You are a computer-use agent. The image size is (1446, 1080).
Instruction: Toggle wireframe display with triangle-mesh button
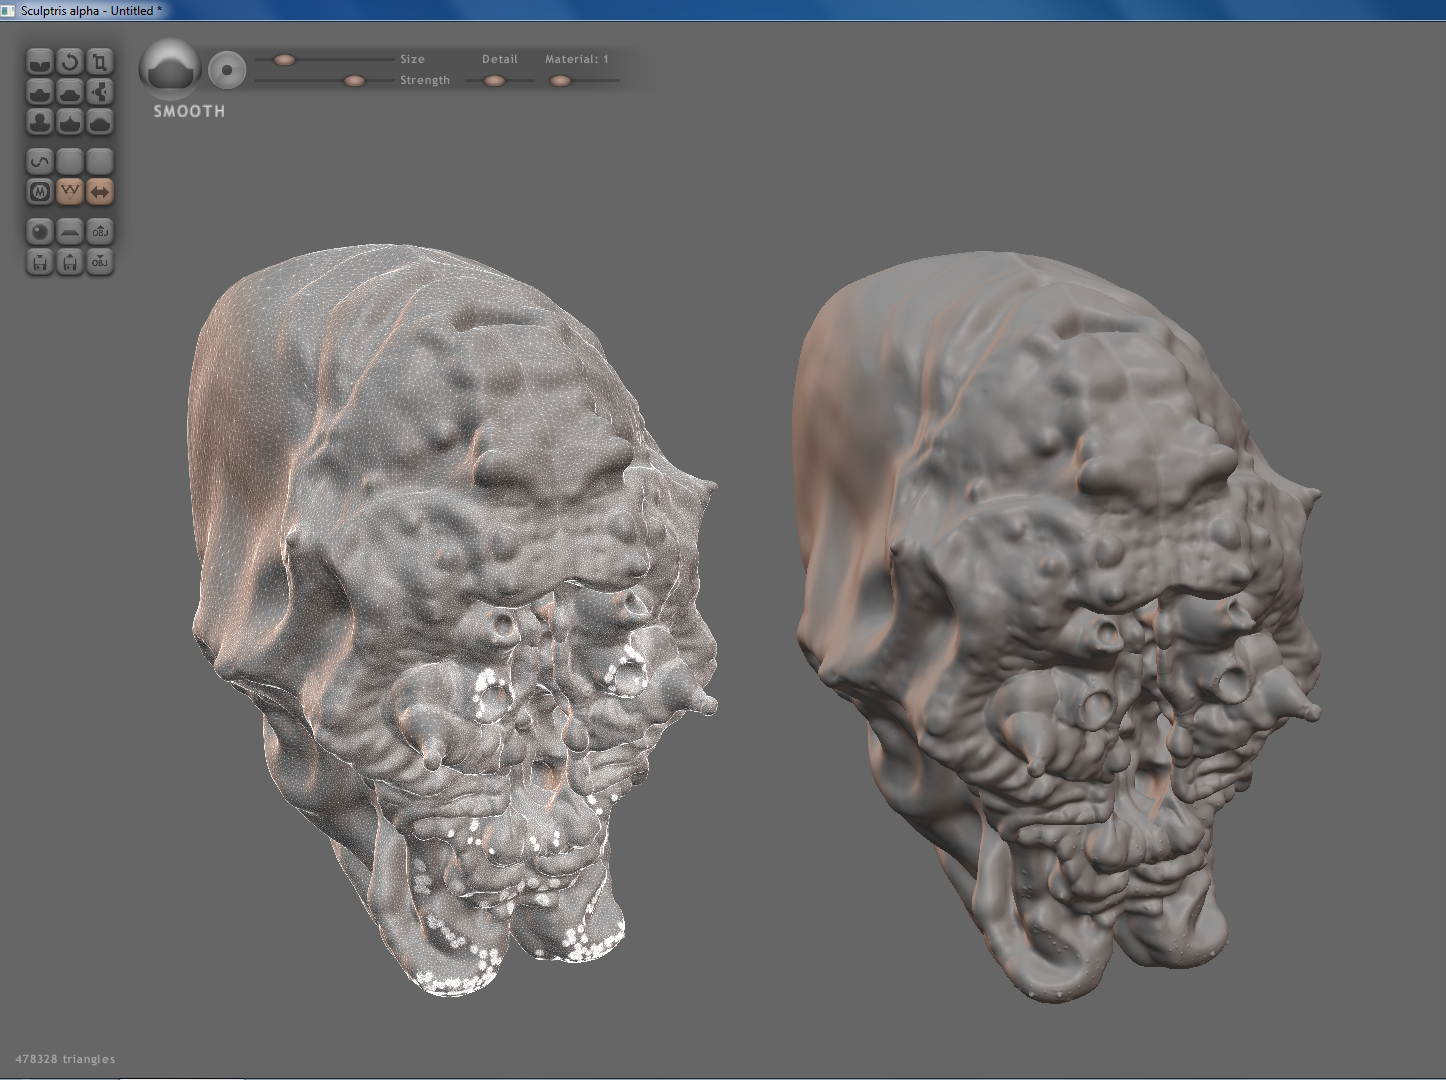pos(70,191)
